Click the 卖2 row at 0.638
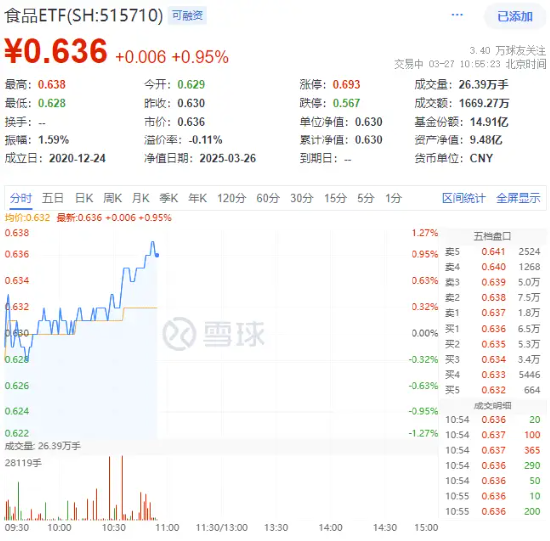 pyautogui.click(x=492, y=298)
